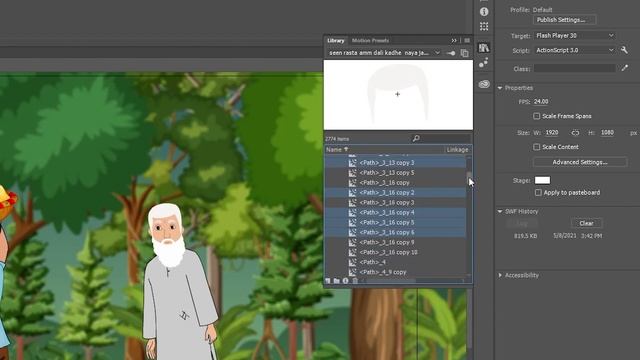Switch to the Motion Presets tab
The width and height of the screenshot is (640, 360).
[370, 40]
